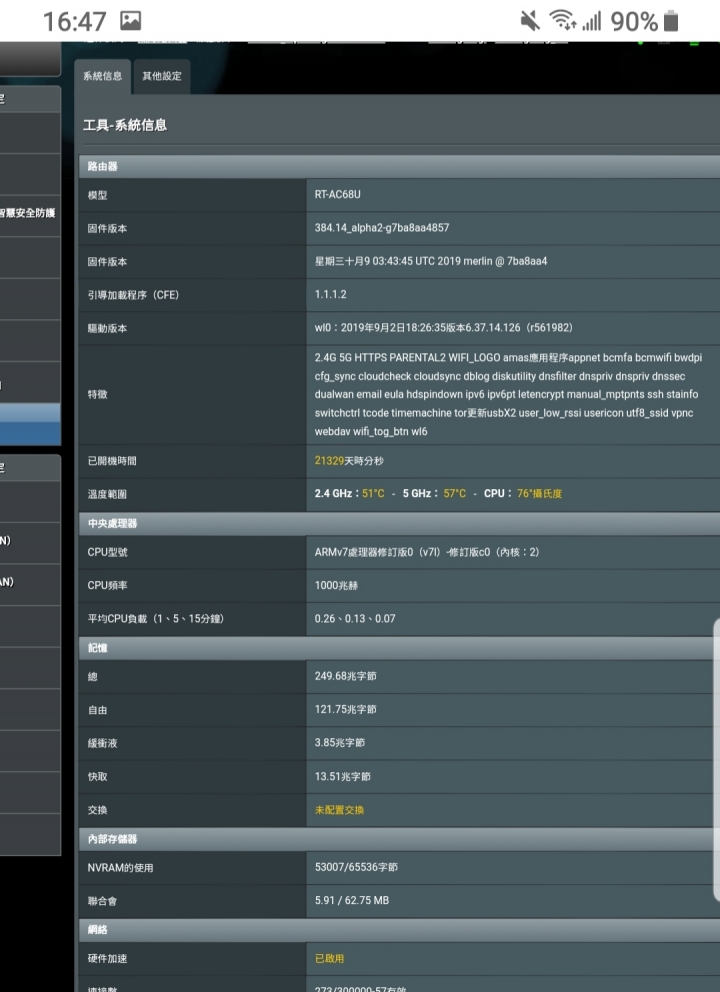Click the 記憶 section header

399,648
